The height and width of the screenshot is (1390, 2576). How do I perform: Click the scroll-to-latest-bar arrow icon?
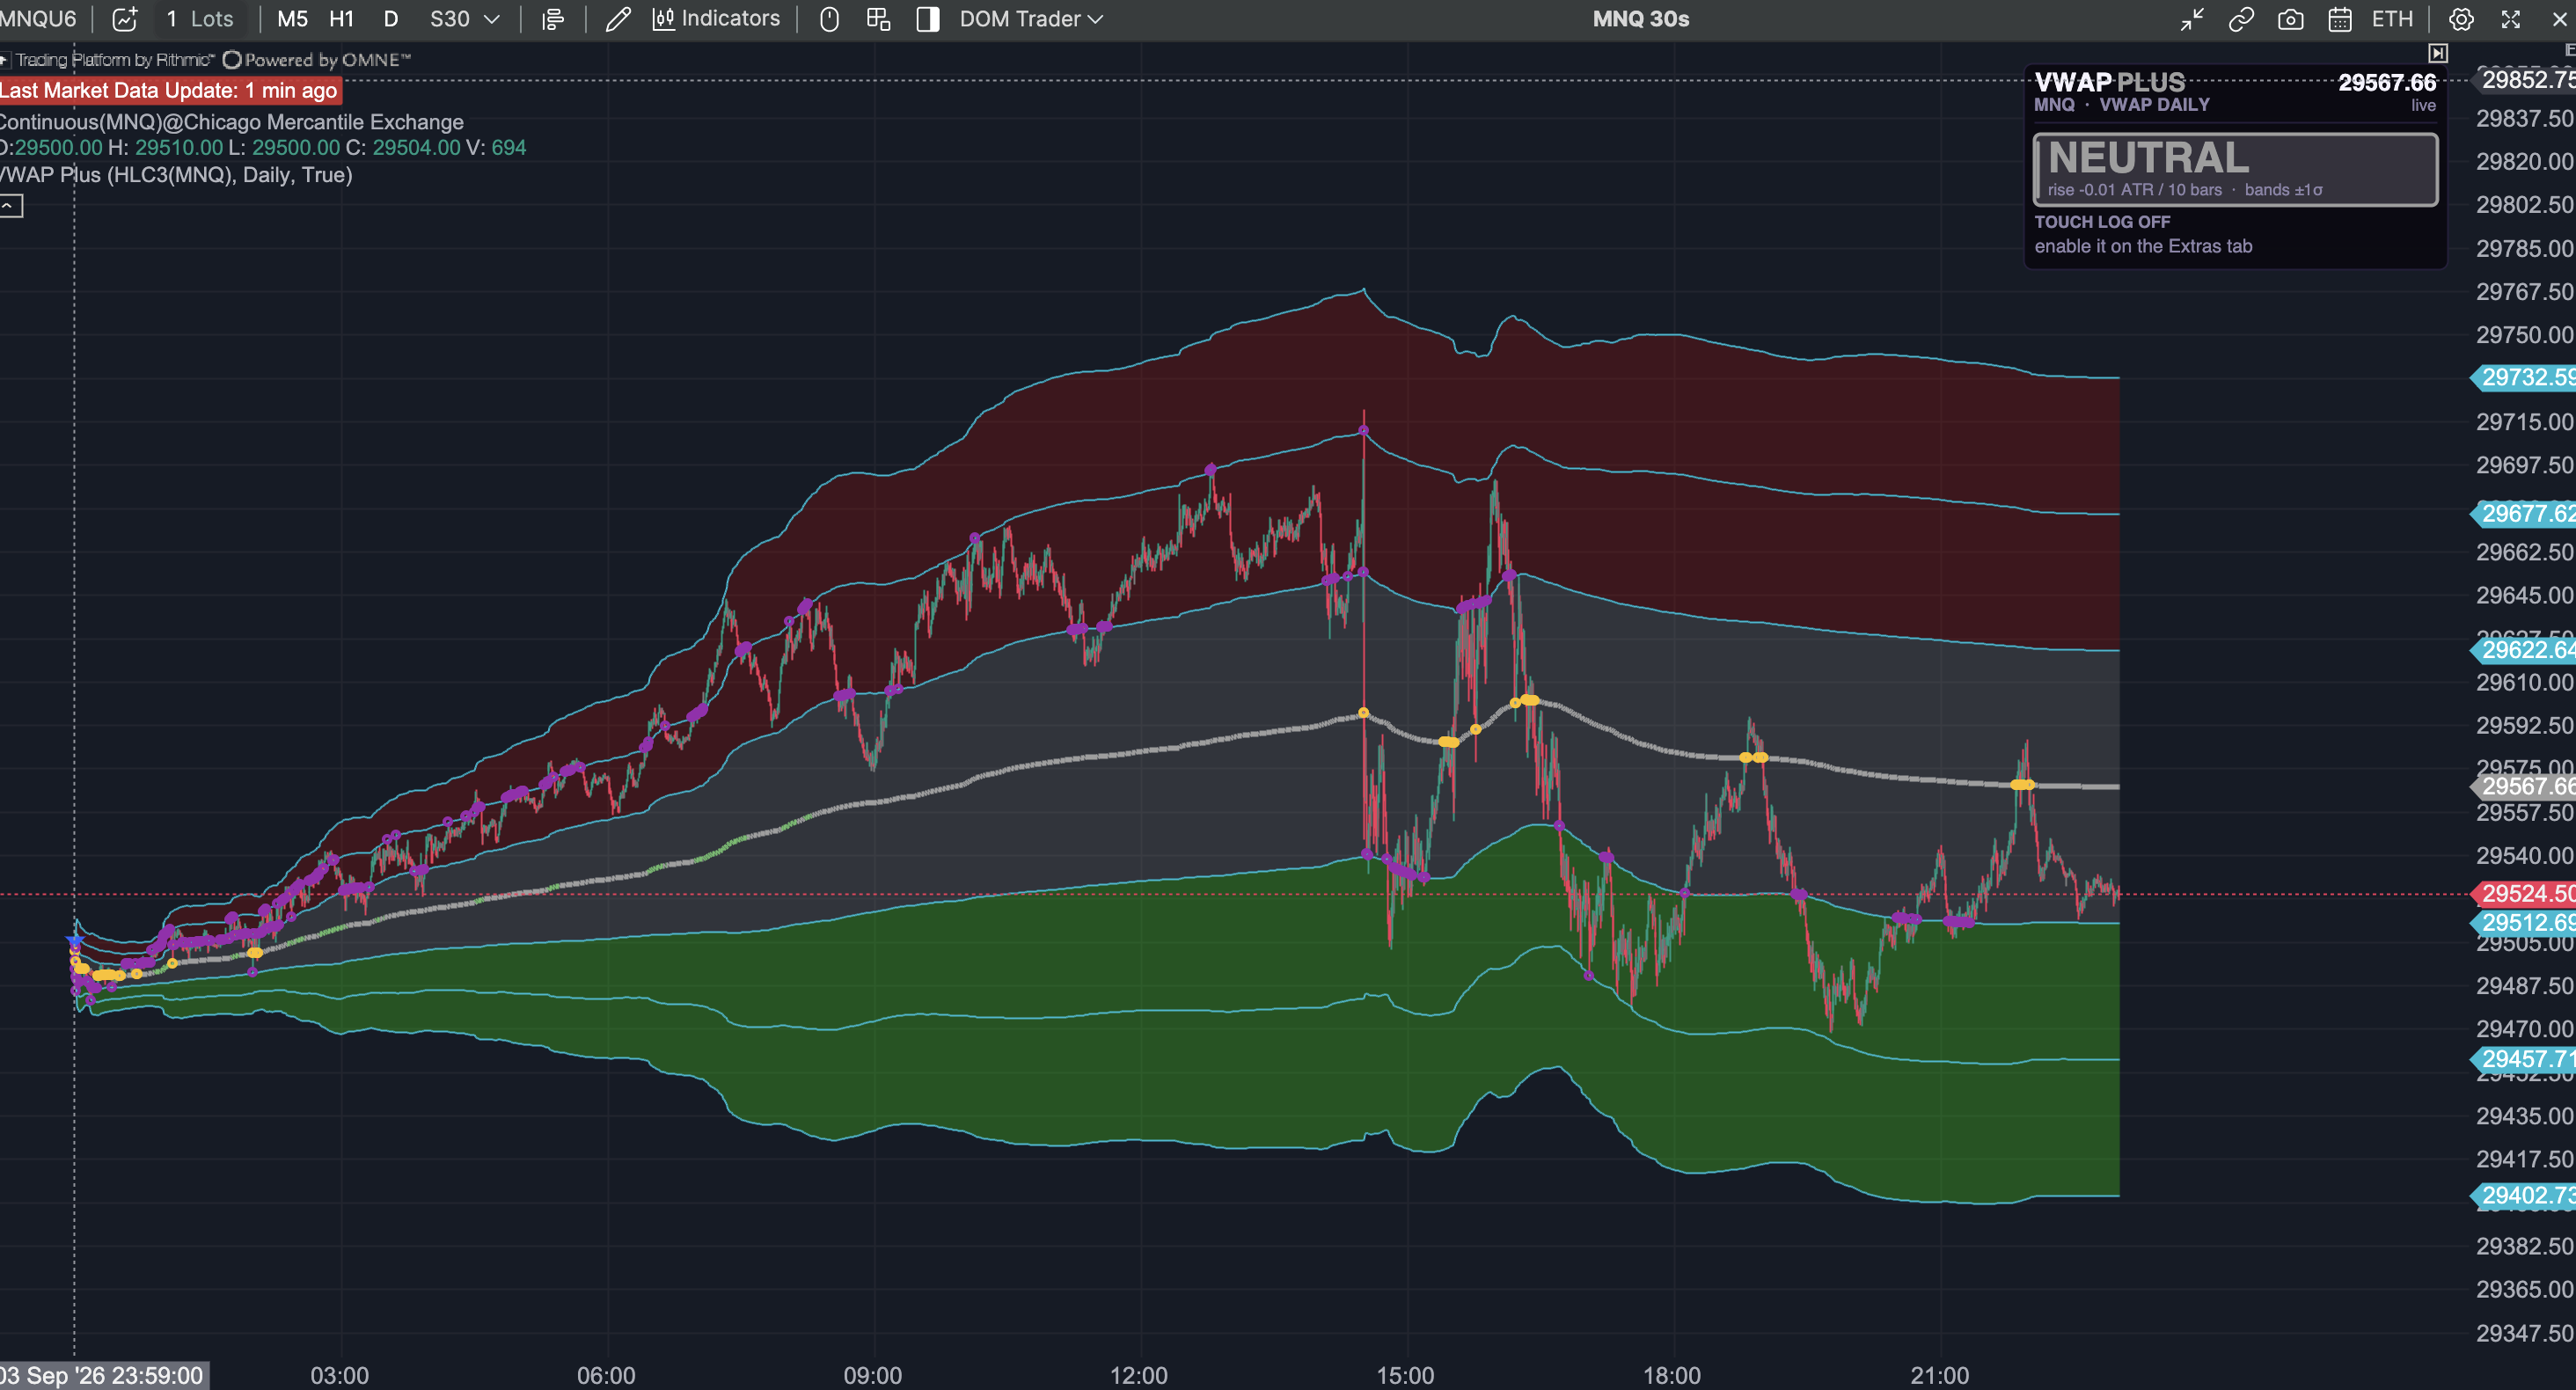(2438, 53)
